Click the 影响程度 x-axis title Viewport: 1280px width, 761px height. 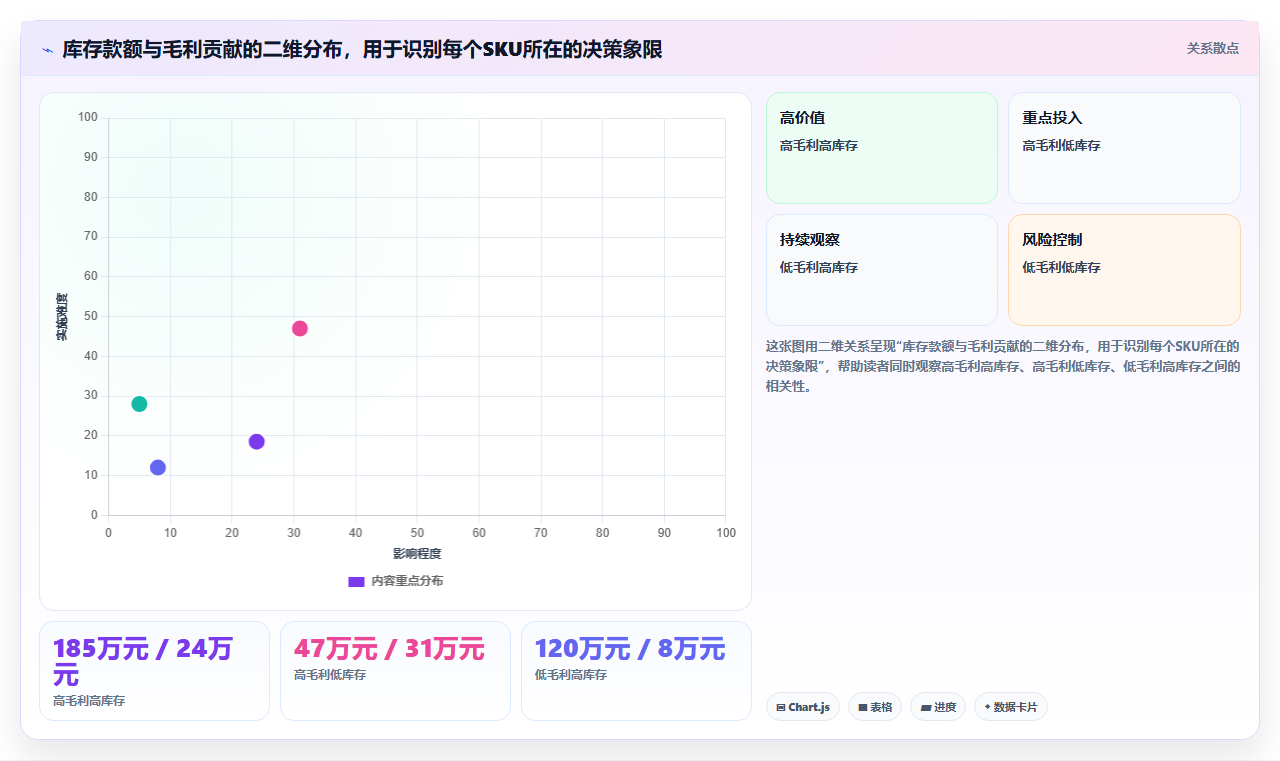417,553
